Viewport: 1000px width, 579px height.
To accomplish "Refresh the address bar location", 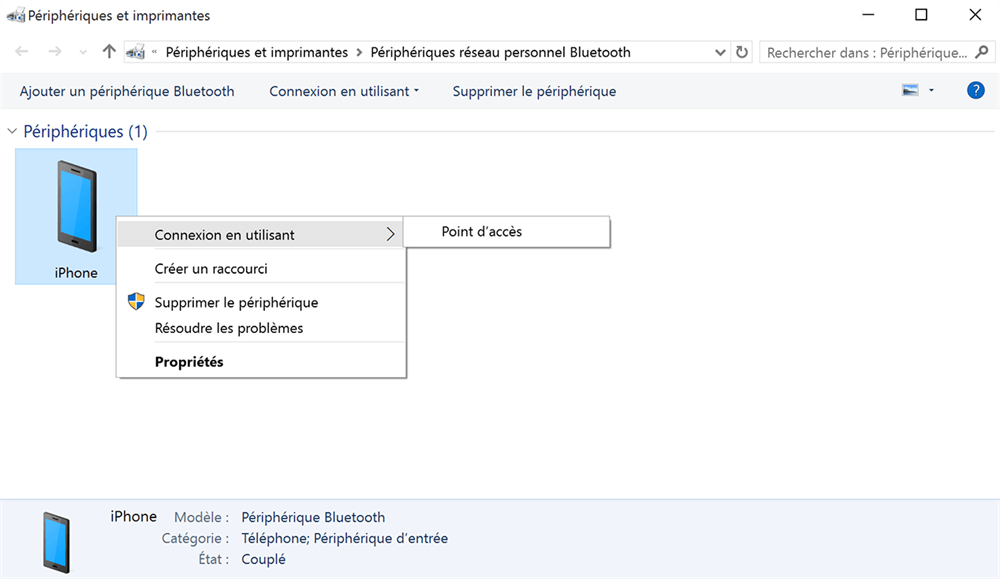I will (742, 52).
